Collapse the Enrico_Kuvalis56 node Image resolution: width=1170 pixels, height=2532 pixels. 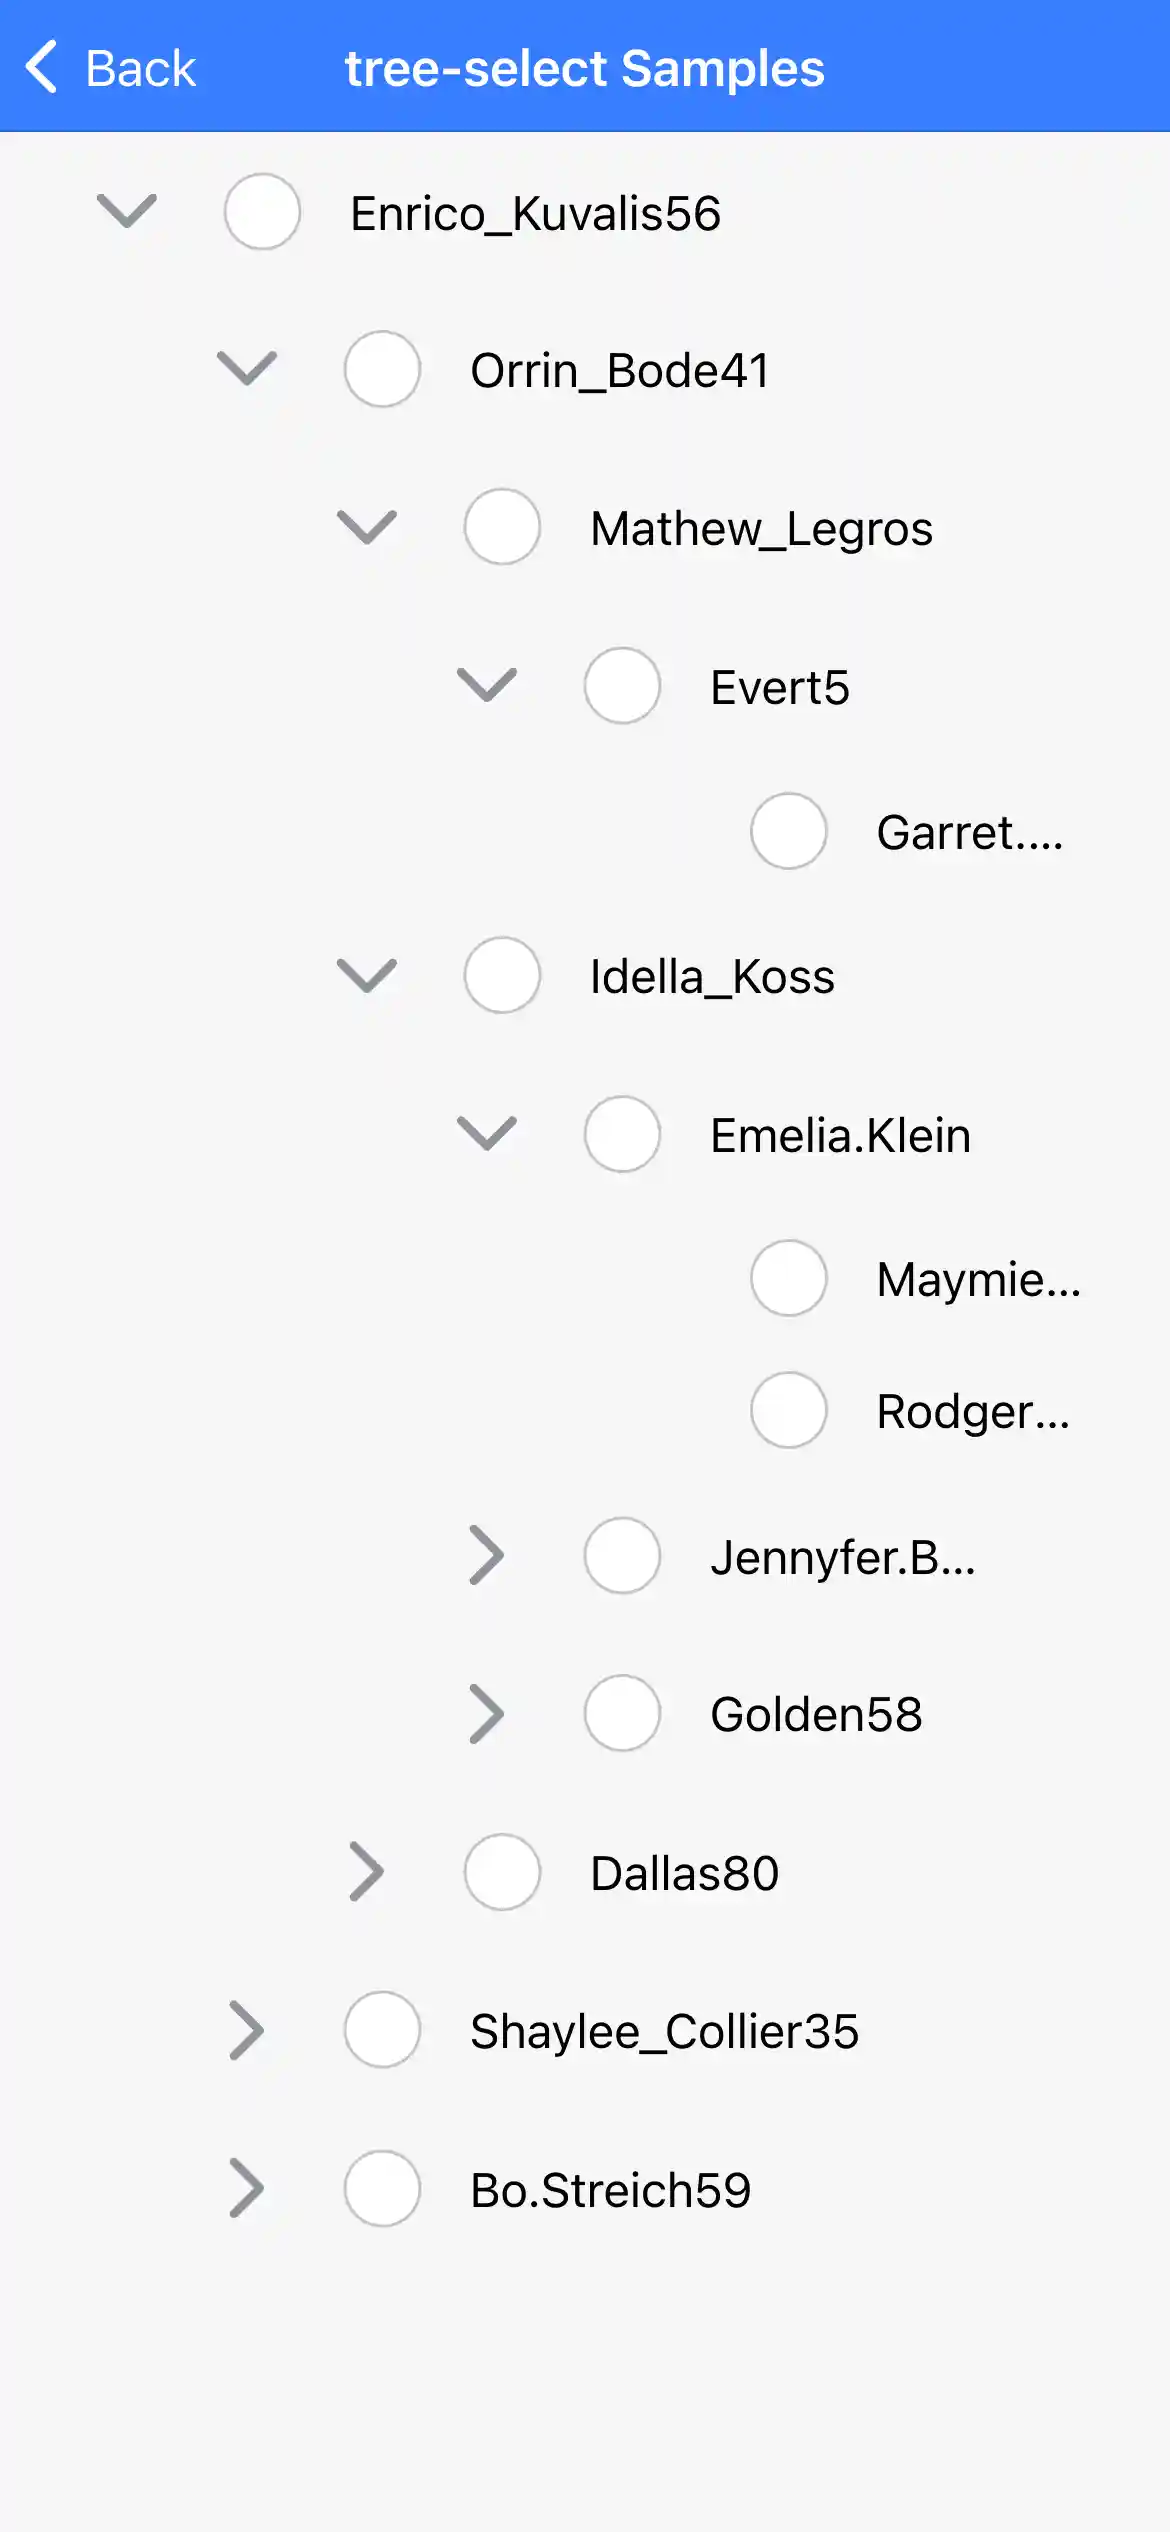[127, 211]
